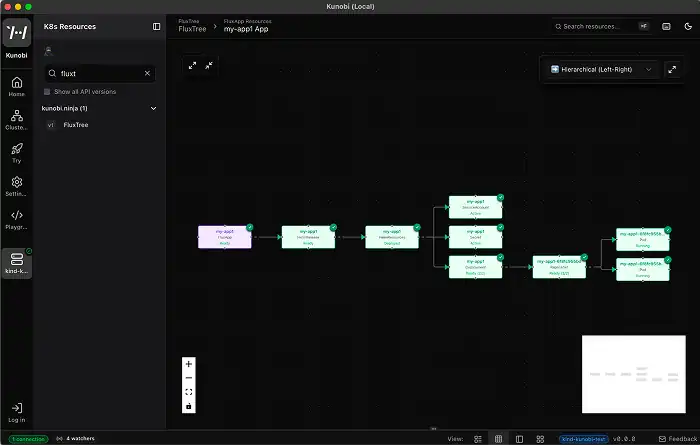
Task: Click the 1 connection status badge
Action: 28,439
